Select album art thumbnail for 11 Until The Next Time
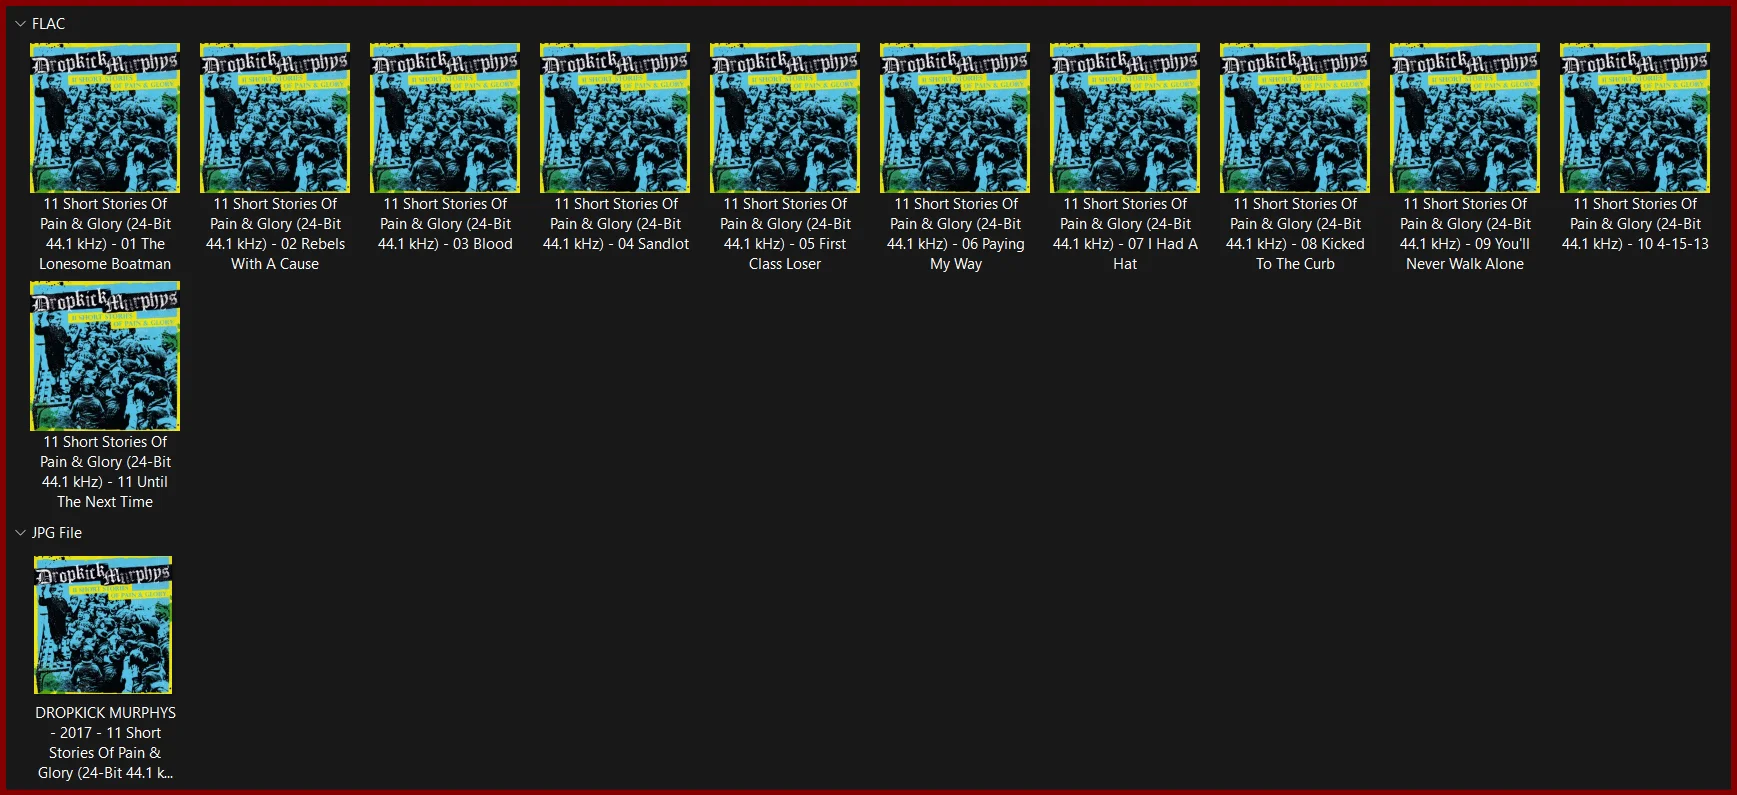The height and width of the screenshot is (795, 1737). [x=105, y=356]
